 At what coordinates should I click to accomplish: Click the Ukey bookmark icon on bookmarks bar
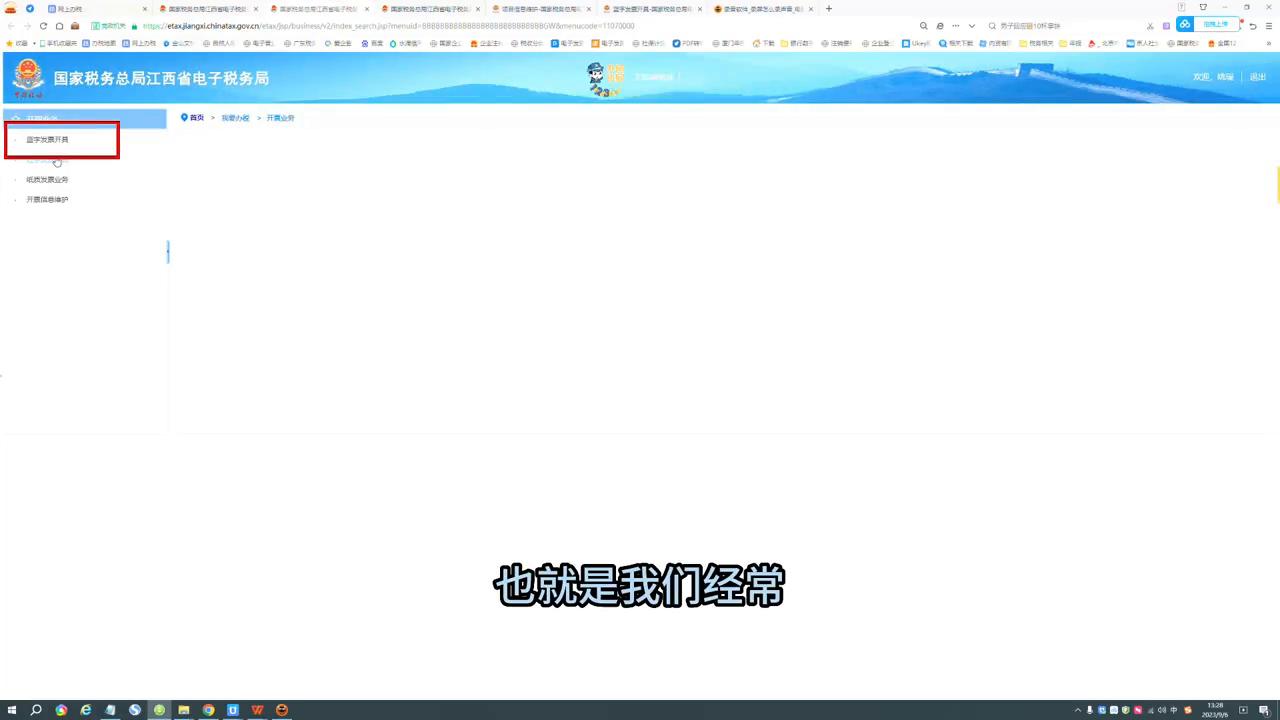tap(905, 43)
